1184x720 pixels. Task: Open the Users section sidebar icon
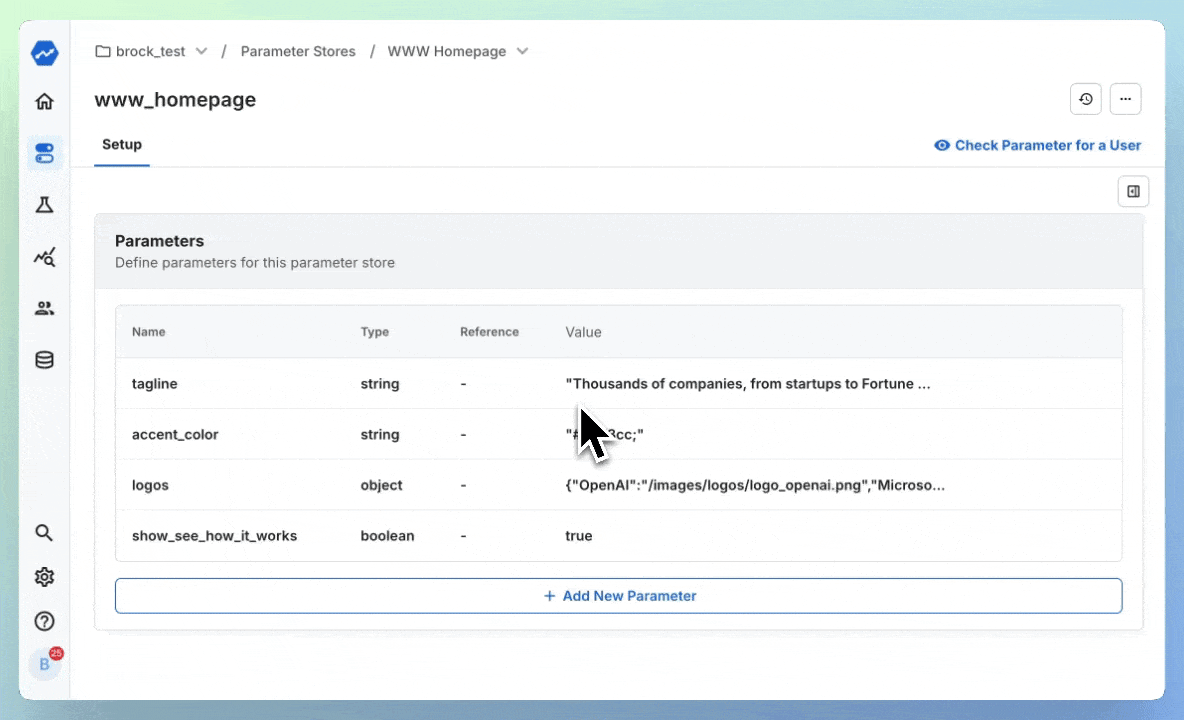(44, 308)
